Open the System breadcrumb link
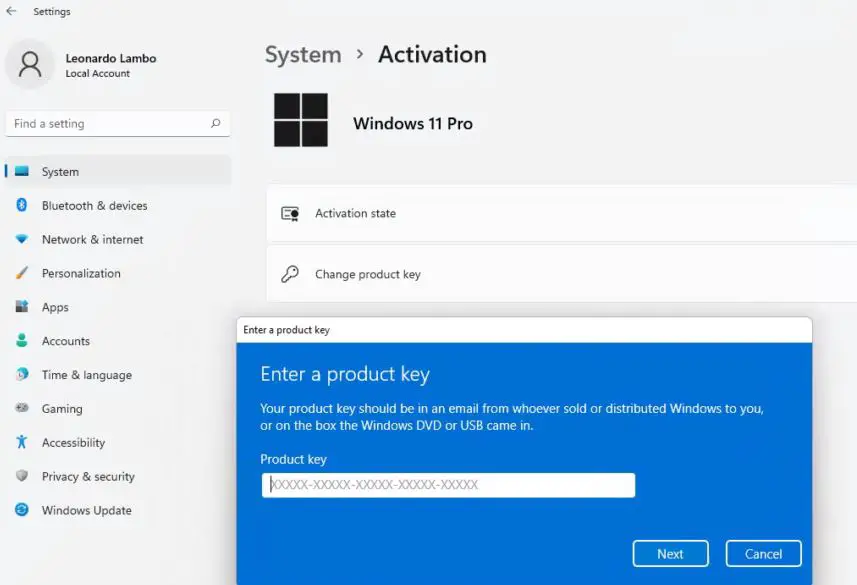Screen dimensions: 857x585 tap(303, 55)
